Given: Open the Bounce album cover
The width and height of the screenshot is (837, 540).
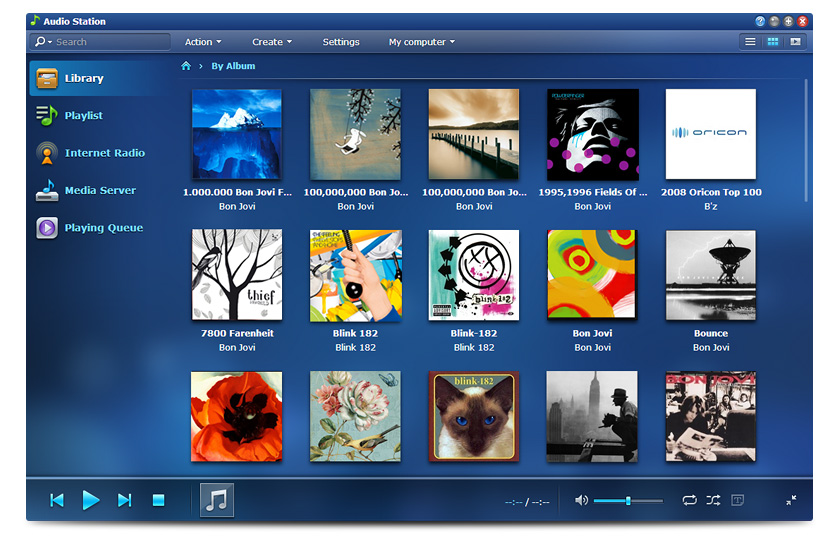Looking at the screenshot, I should pyautogui.click(x=711, y=275).
